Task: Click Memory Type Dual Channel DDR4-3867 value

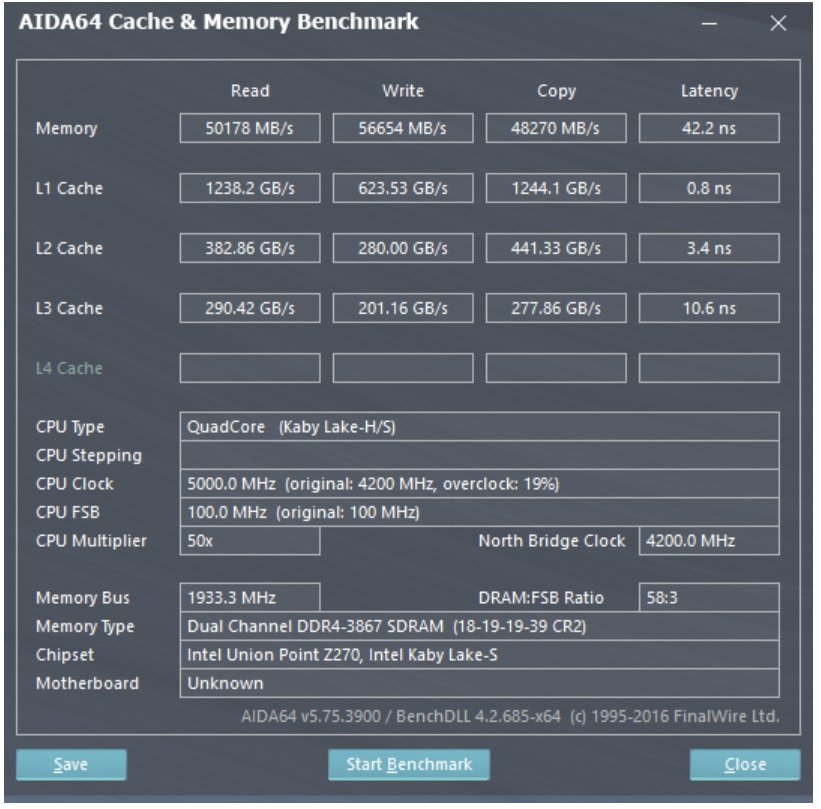Action: [479, 626]
